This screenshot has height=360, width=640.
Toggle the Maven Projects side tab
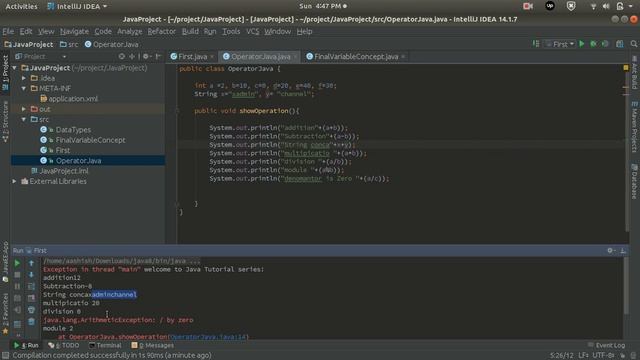pos(635,127)
